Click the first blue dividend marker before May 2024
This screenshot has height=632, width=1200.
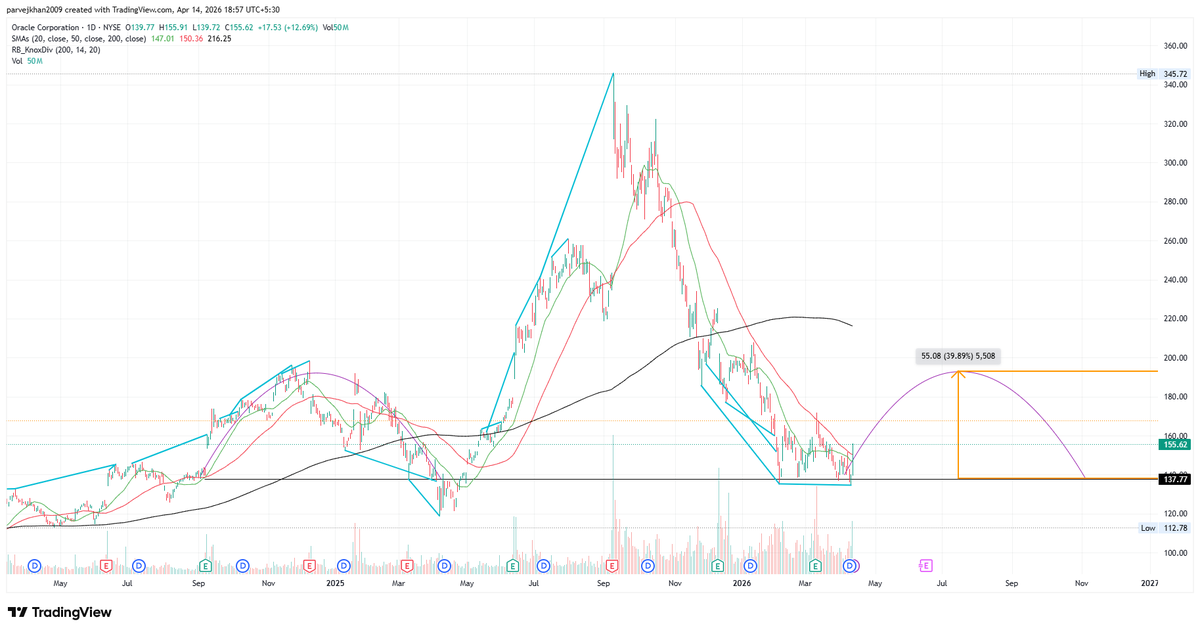(x=34, y=566)
